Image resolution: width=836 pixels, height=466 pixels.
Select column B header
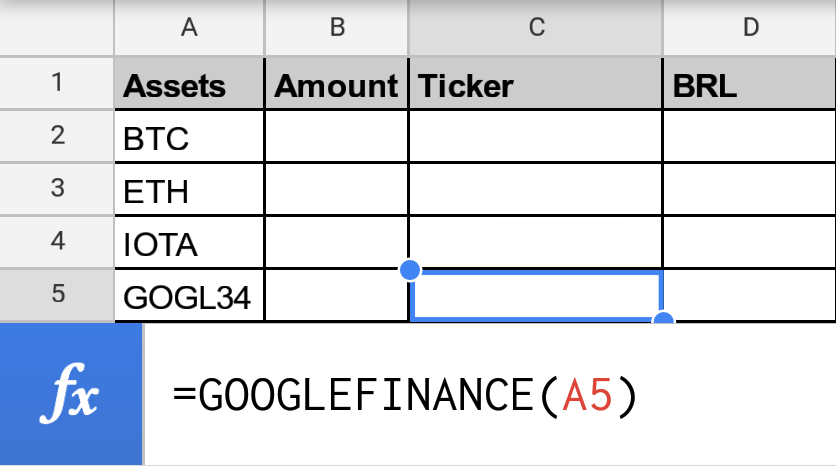337,28
